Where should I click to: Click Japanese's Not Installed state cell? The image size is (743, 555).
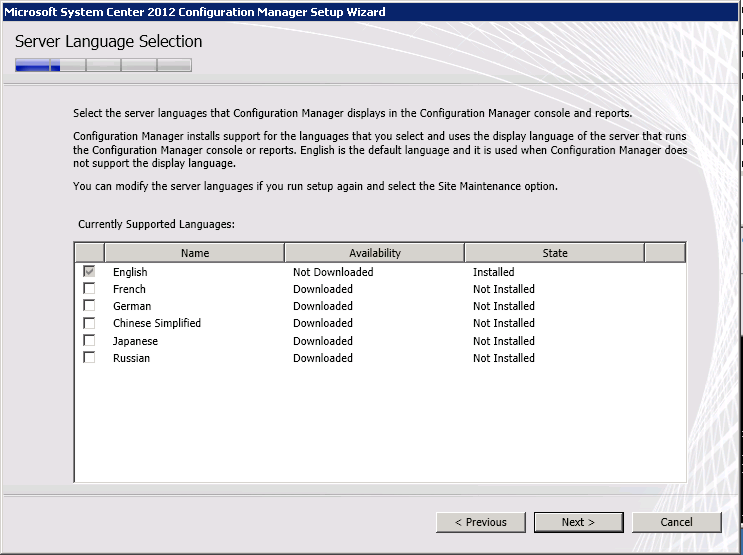504,341
